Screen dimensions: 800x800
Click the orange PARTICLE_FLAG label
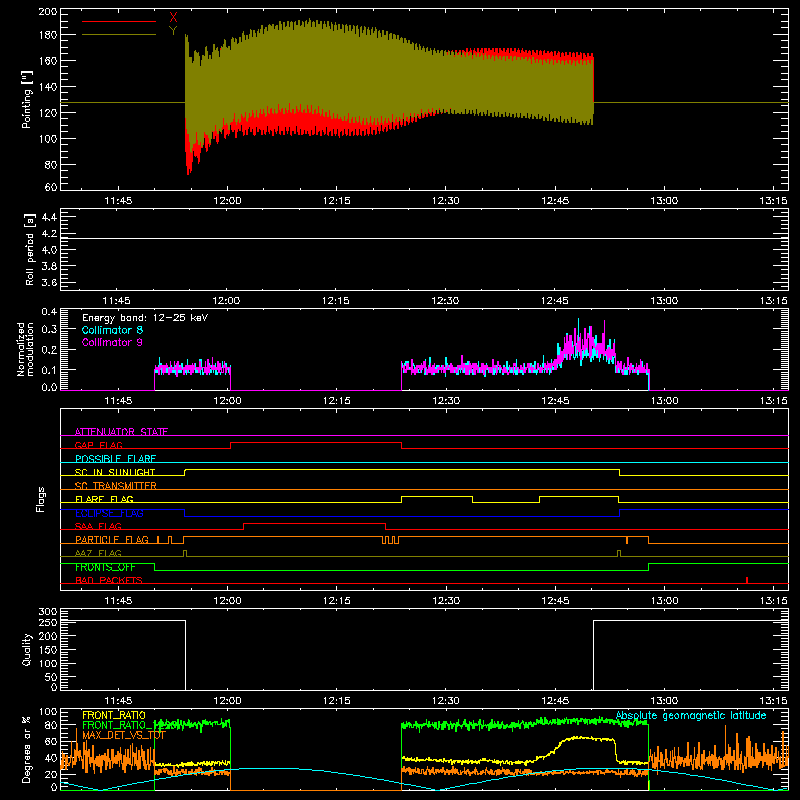pos(112,539)
